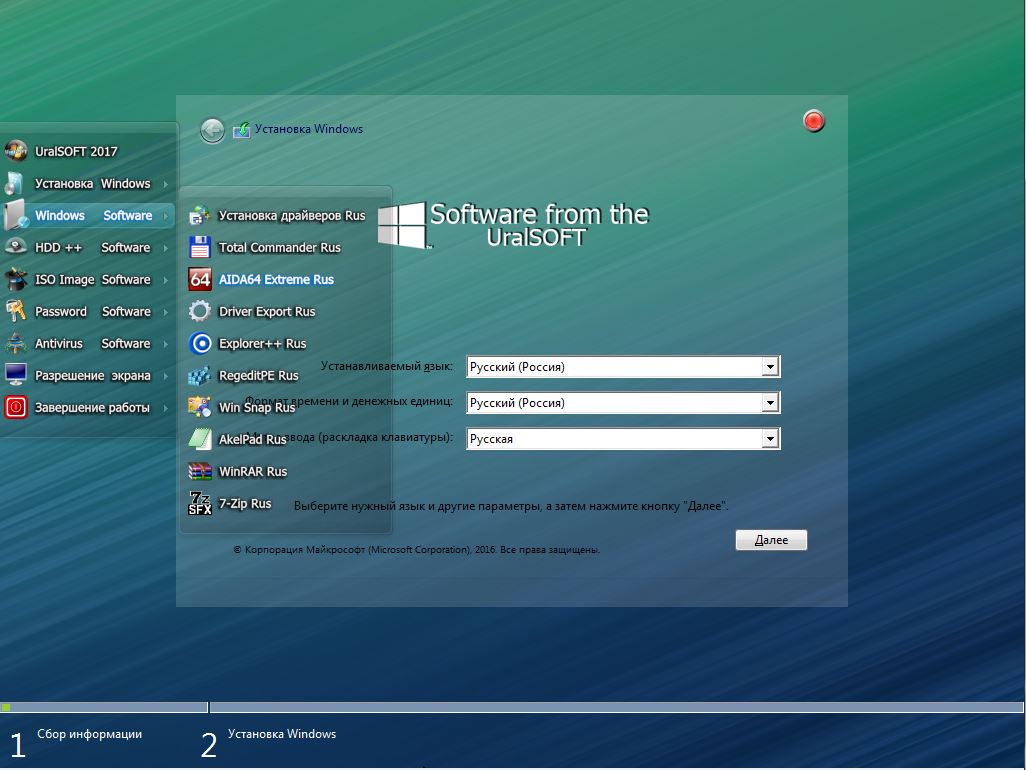Click the Устанавливаемый язык field showing Русский (Россия)
1026x770 pixels.
tap(623, 366)
